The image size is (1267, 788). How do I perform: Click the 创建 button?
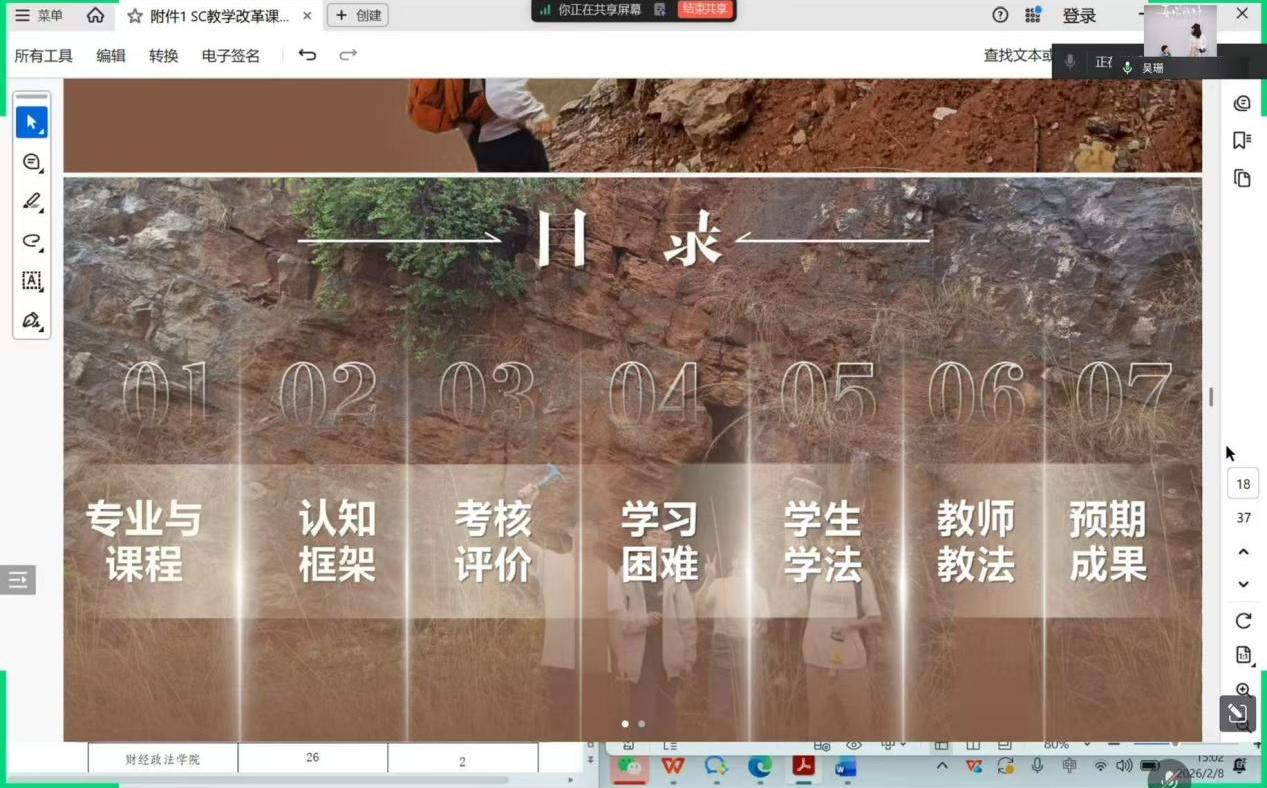[x=358, y=15]
